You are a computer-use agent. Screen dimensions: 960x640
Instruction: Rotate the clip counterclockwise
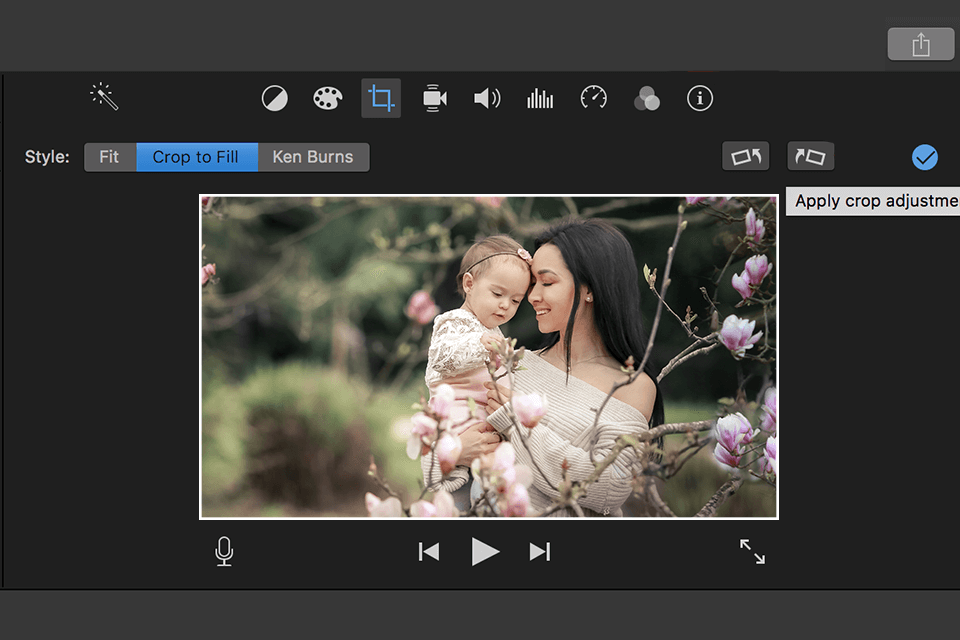coord(746,157)
